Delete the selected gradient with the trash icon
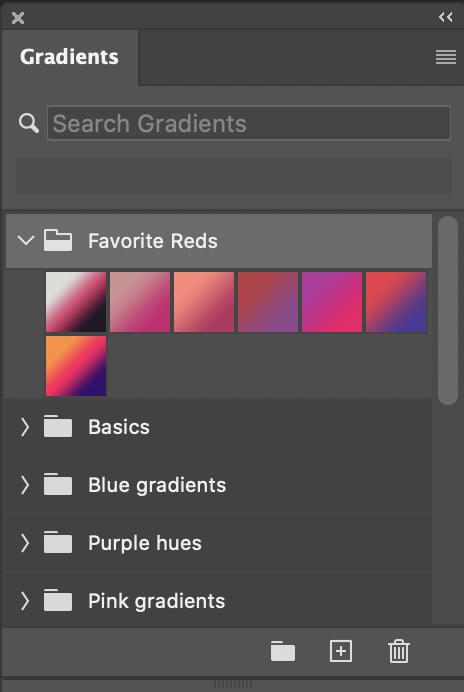Viewport: 464px width, 692px height. (x=399, y=651)
